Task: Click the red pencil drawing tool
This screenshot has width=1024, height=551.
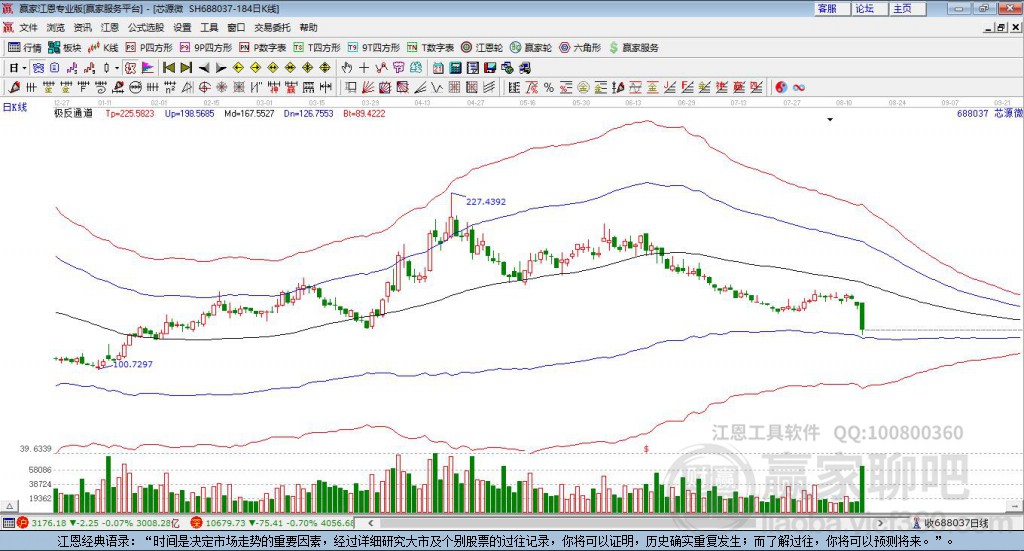Action: 14,87
